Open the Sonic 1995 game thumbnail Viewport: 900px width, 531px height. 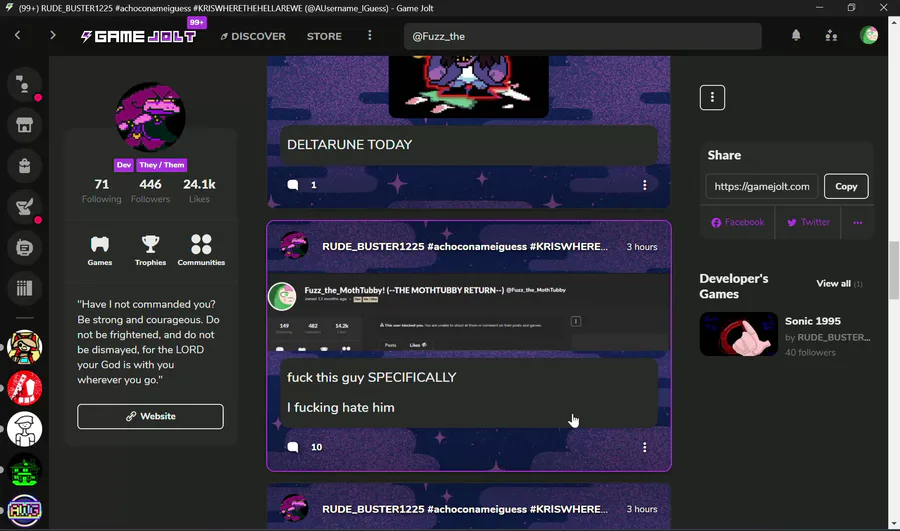point(739,334)
